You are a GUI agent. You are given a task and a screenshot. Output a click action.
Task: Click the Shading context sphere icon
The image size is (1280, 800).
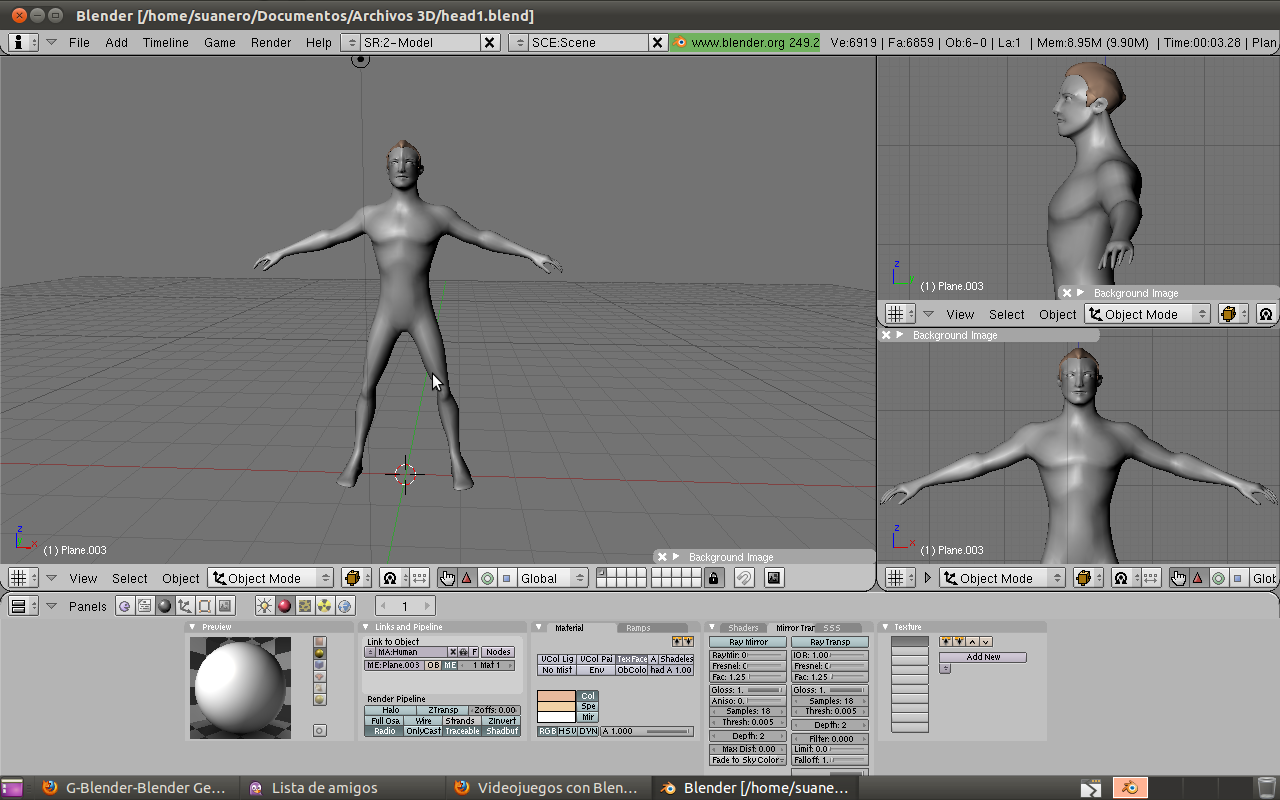tap(165, 606)
